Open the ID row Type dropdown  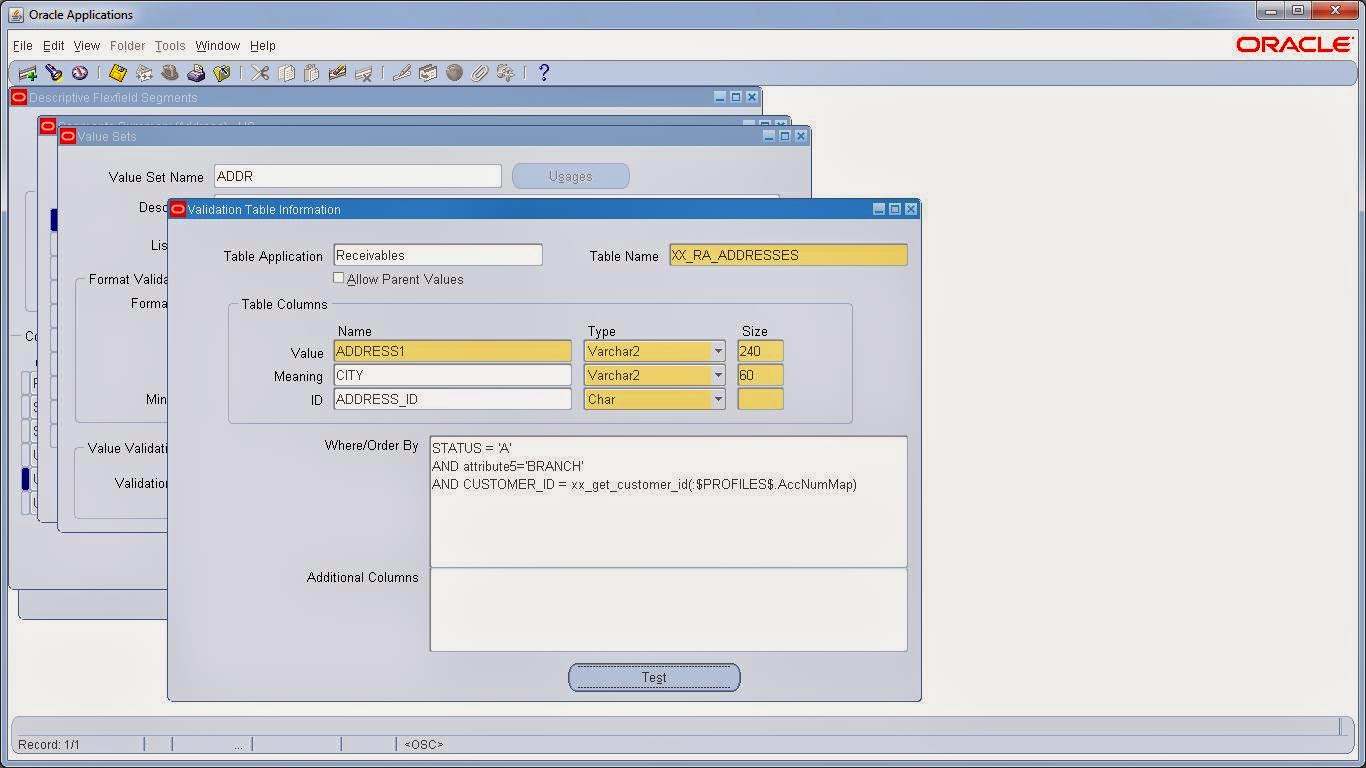click(718, 399)
